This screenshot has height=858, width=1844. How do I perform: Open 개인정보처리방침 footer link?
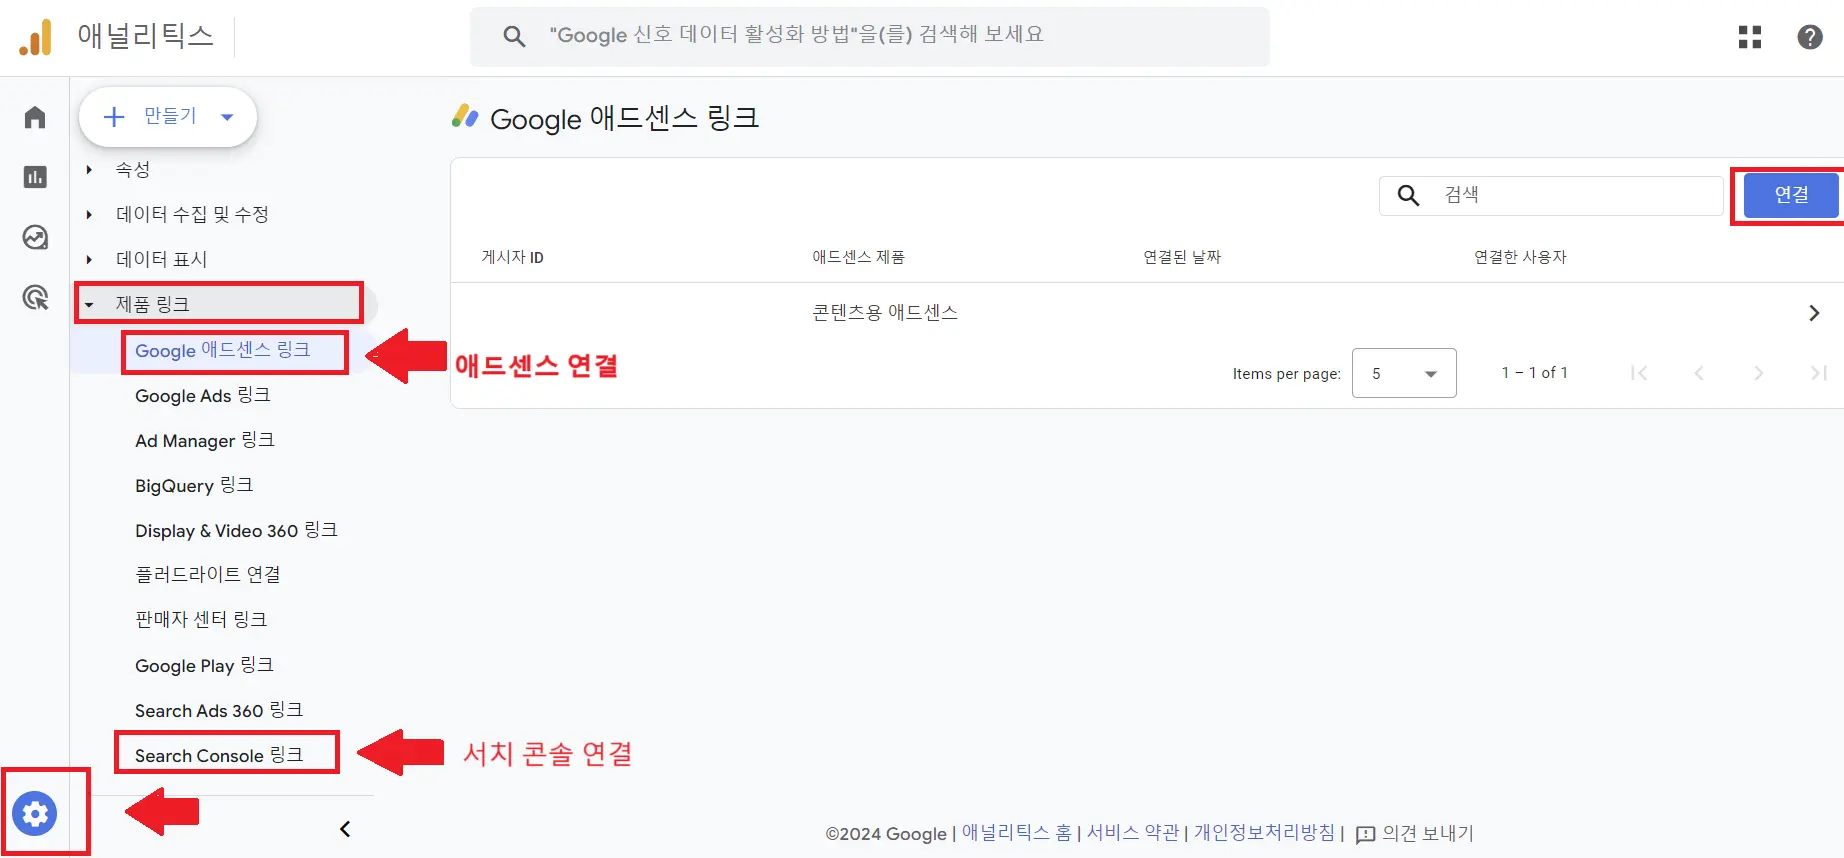pyautogui.click(x=1264, y=833)
